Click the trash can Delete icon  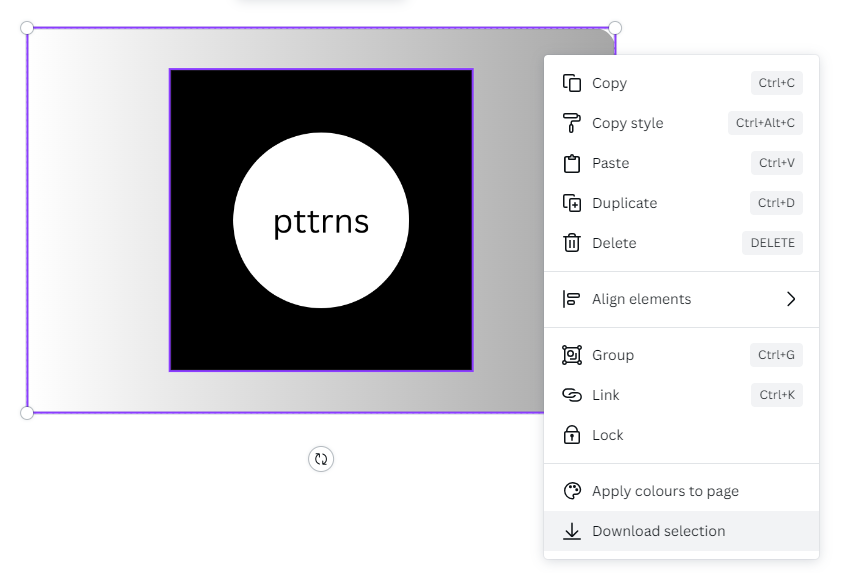click(x=572, y=243)
